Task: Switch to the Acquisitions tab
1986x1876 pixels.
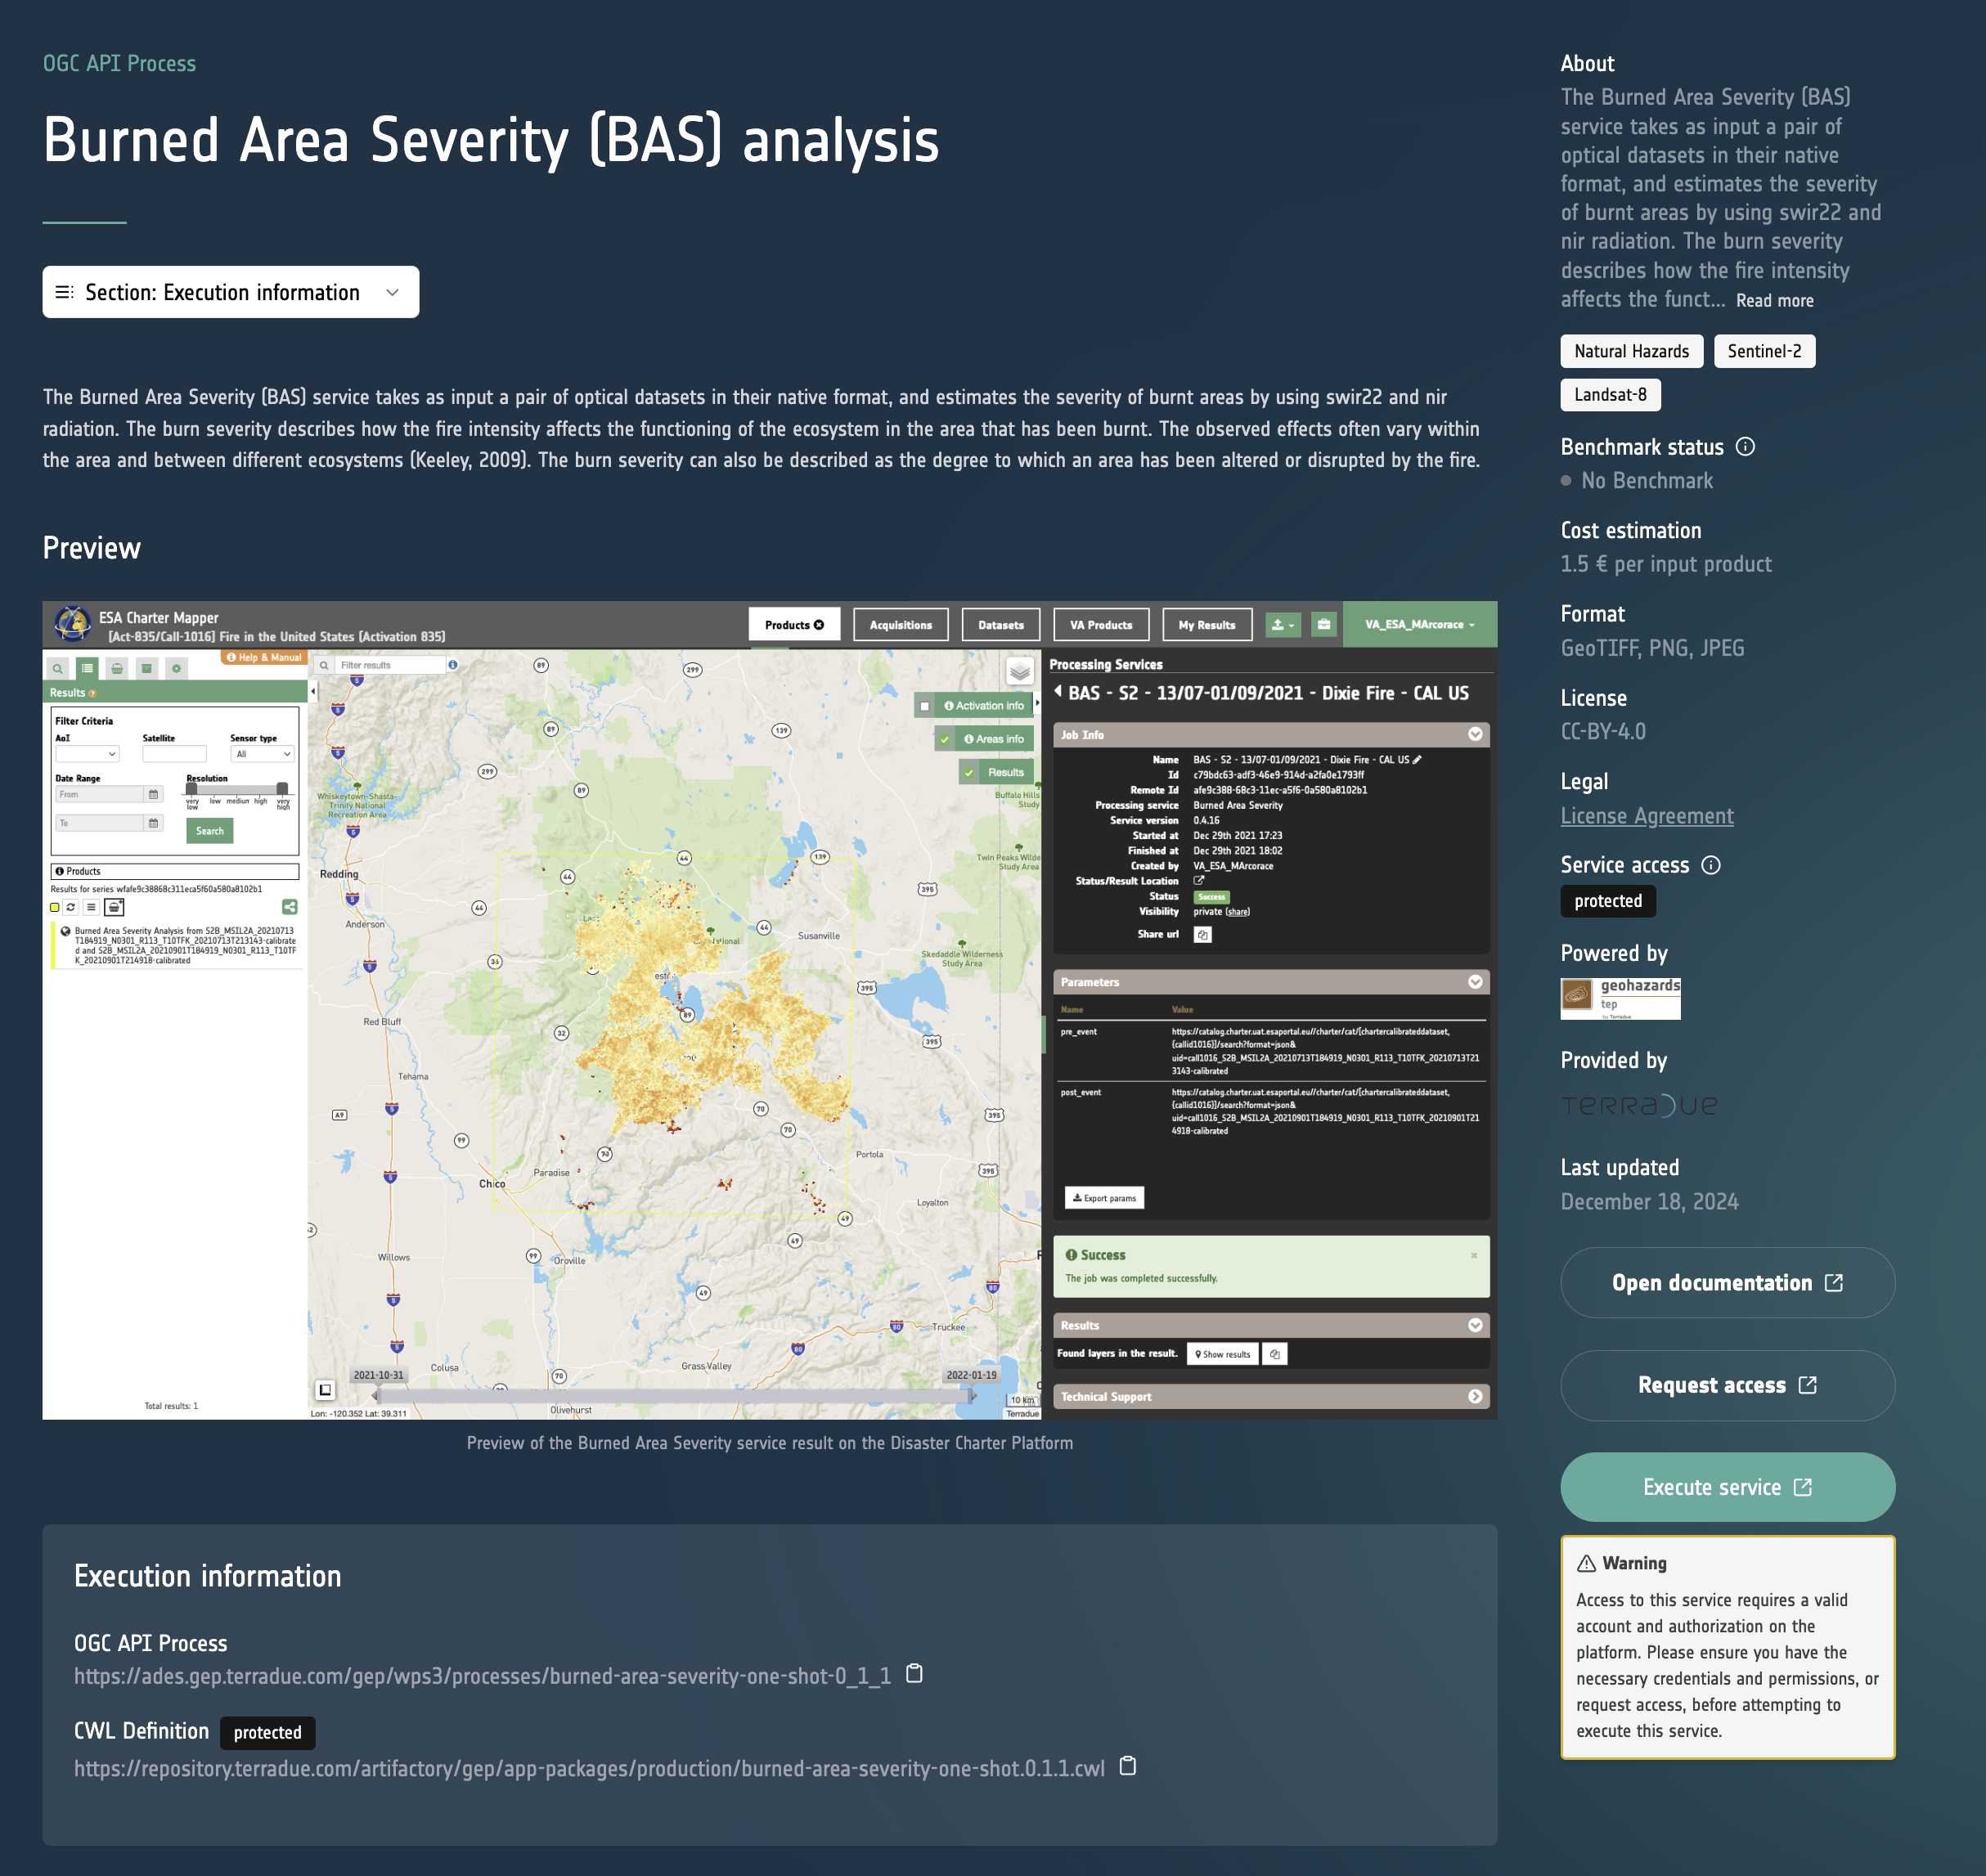Action: coord(900,625)
